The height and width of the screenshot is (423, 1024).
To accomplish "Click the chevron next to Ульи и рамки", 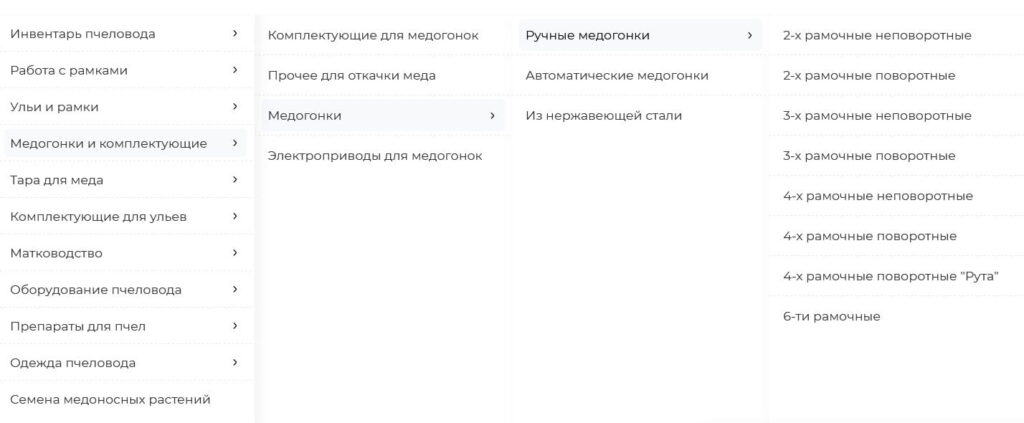I will point(235,106).
